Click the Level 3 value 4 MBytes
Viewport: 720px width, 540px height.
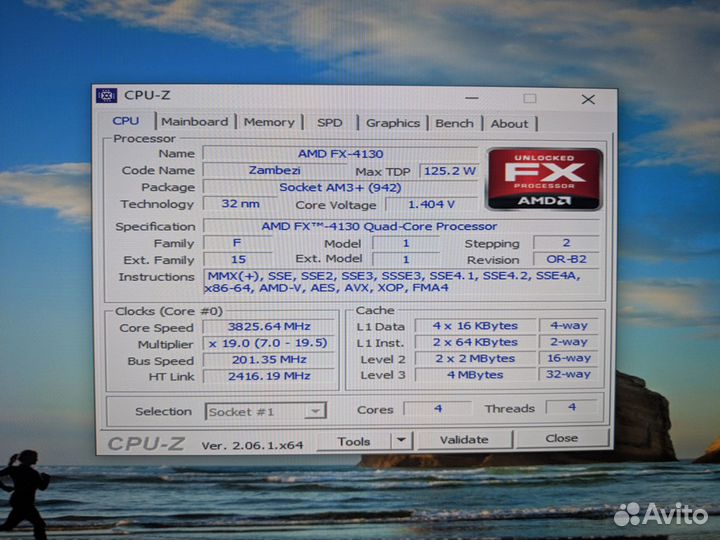click(475, 375)
